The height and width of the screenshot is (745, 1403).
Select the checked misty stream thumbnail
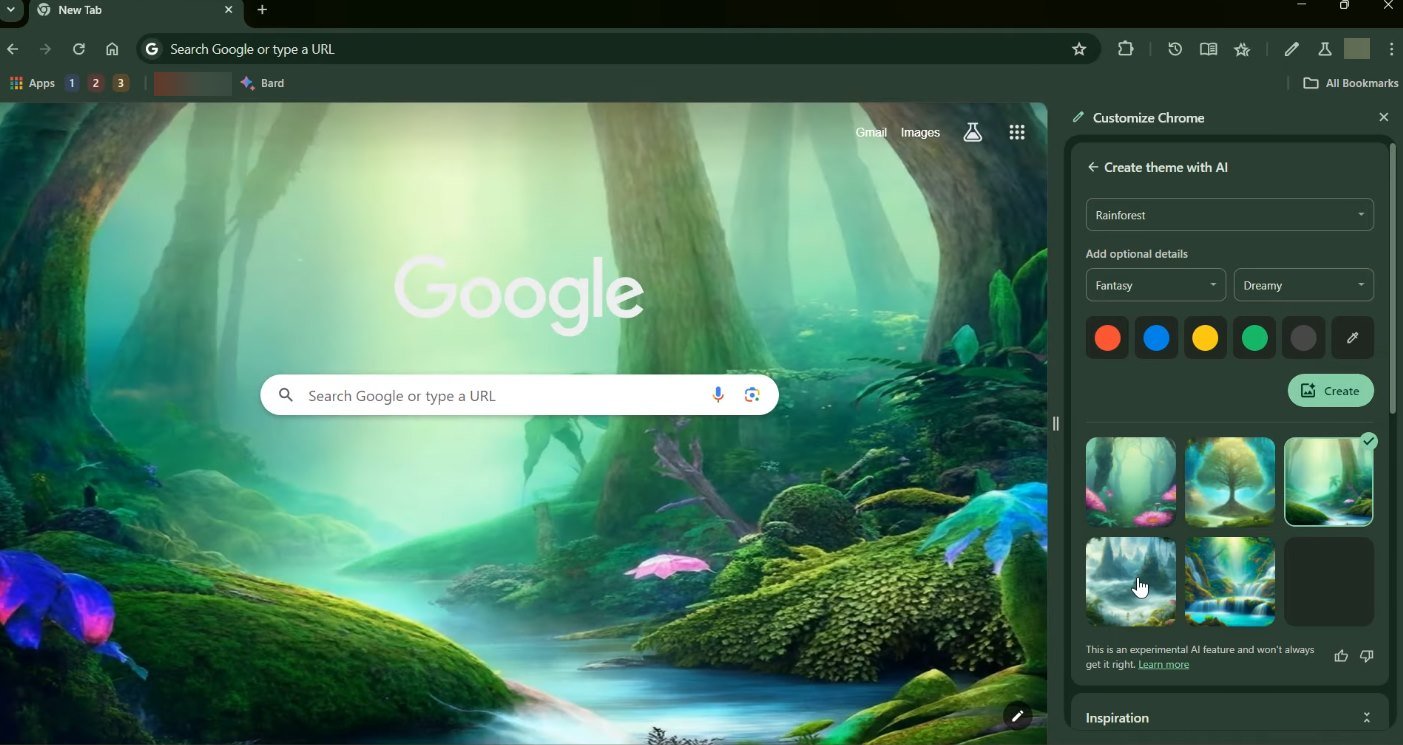(x=1329, y=482)
